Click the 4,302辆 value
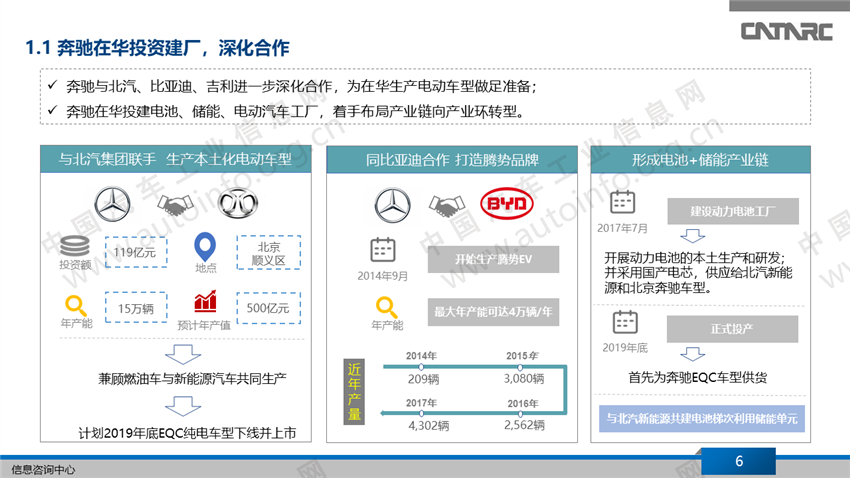Image resolution: width=850 pixels, height=478 pixels. (x=429, y=425)
